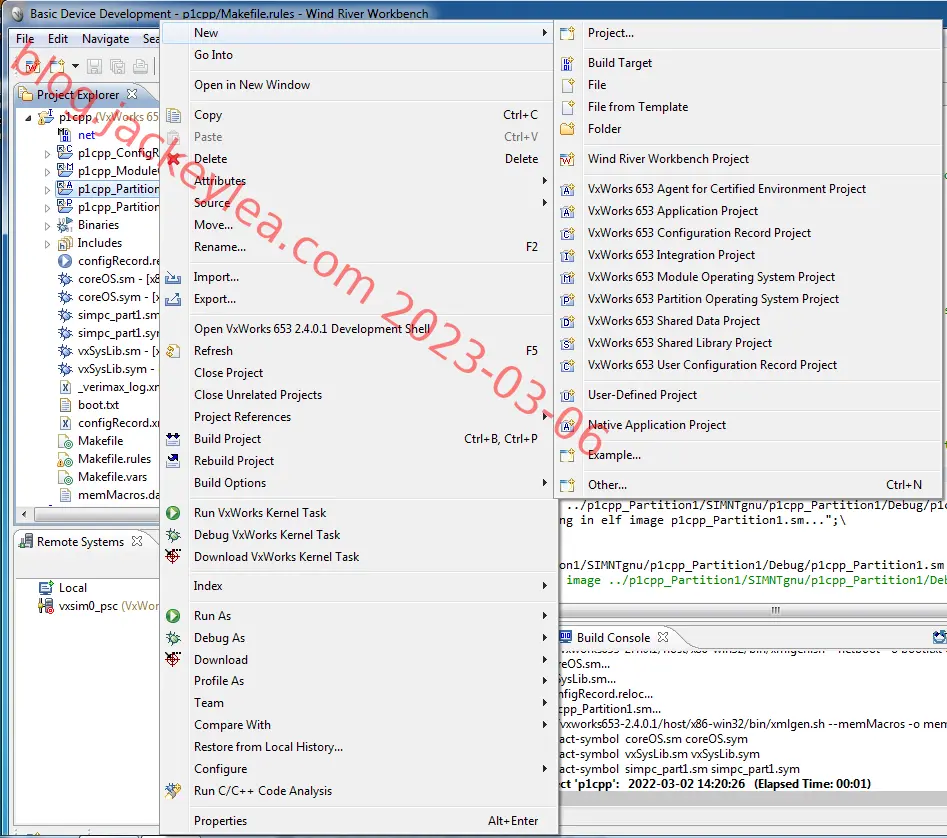This screenshot has height=838, width=947.
Task: Open the Attributes submenu
Action: click(370, 181)
